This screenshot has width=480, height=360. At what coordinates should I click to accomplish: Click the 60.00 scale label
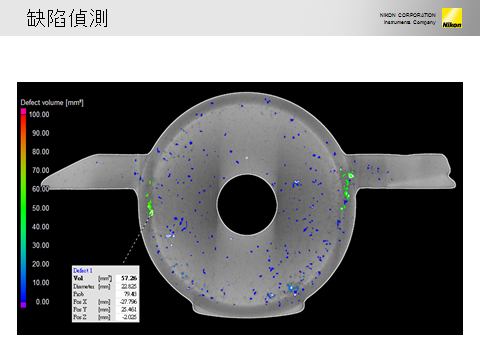pos(41,189)
